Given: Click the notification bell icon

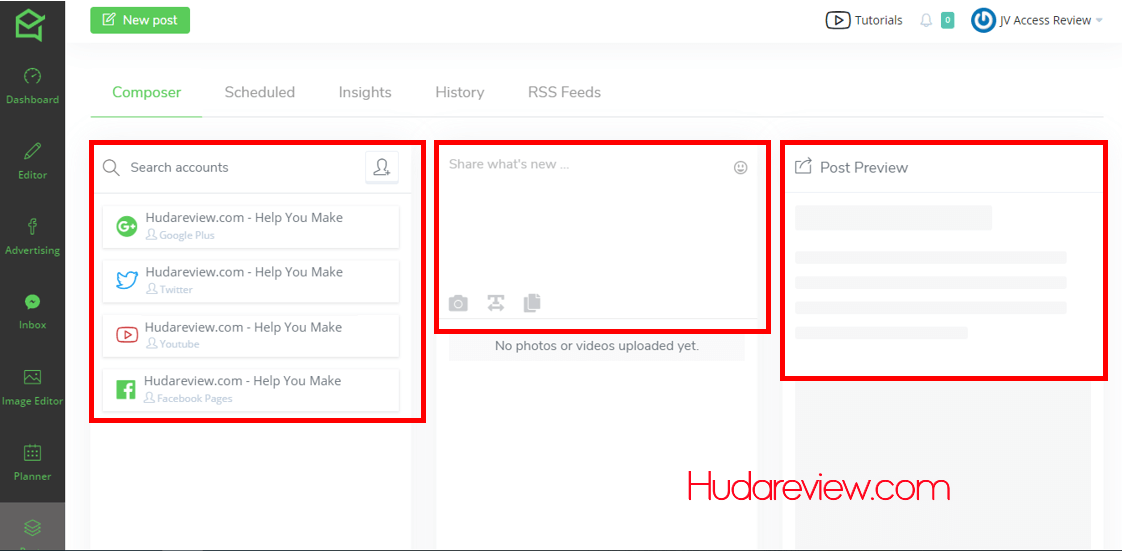Looking at the screenshot, I should coord(926,20).
